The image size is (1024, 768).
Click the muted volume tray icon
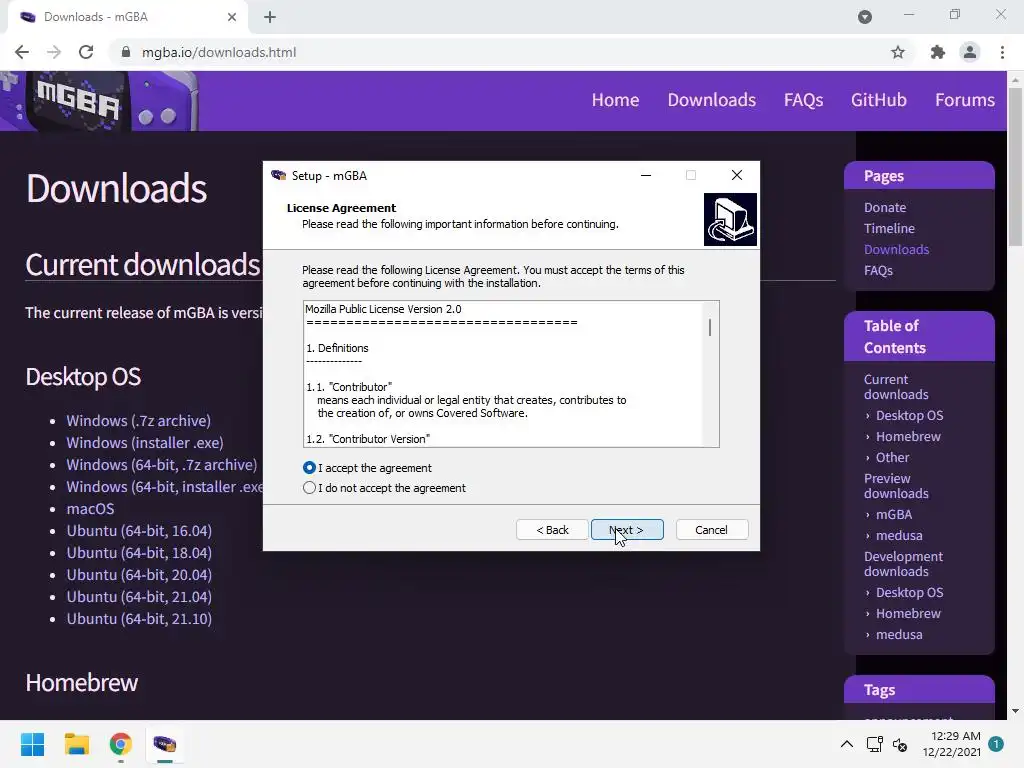click(900, 744)
